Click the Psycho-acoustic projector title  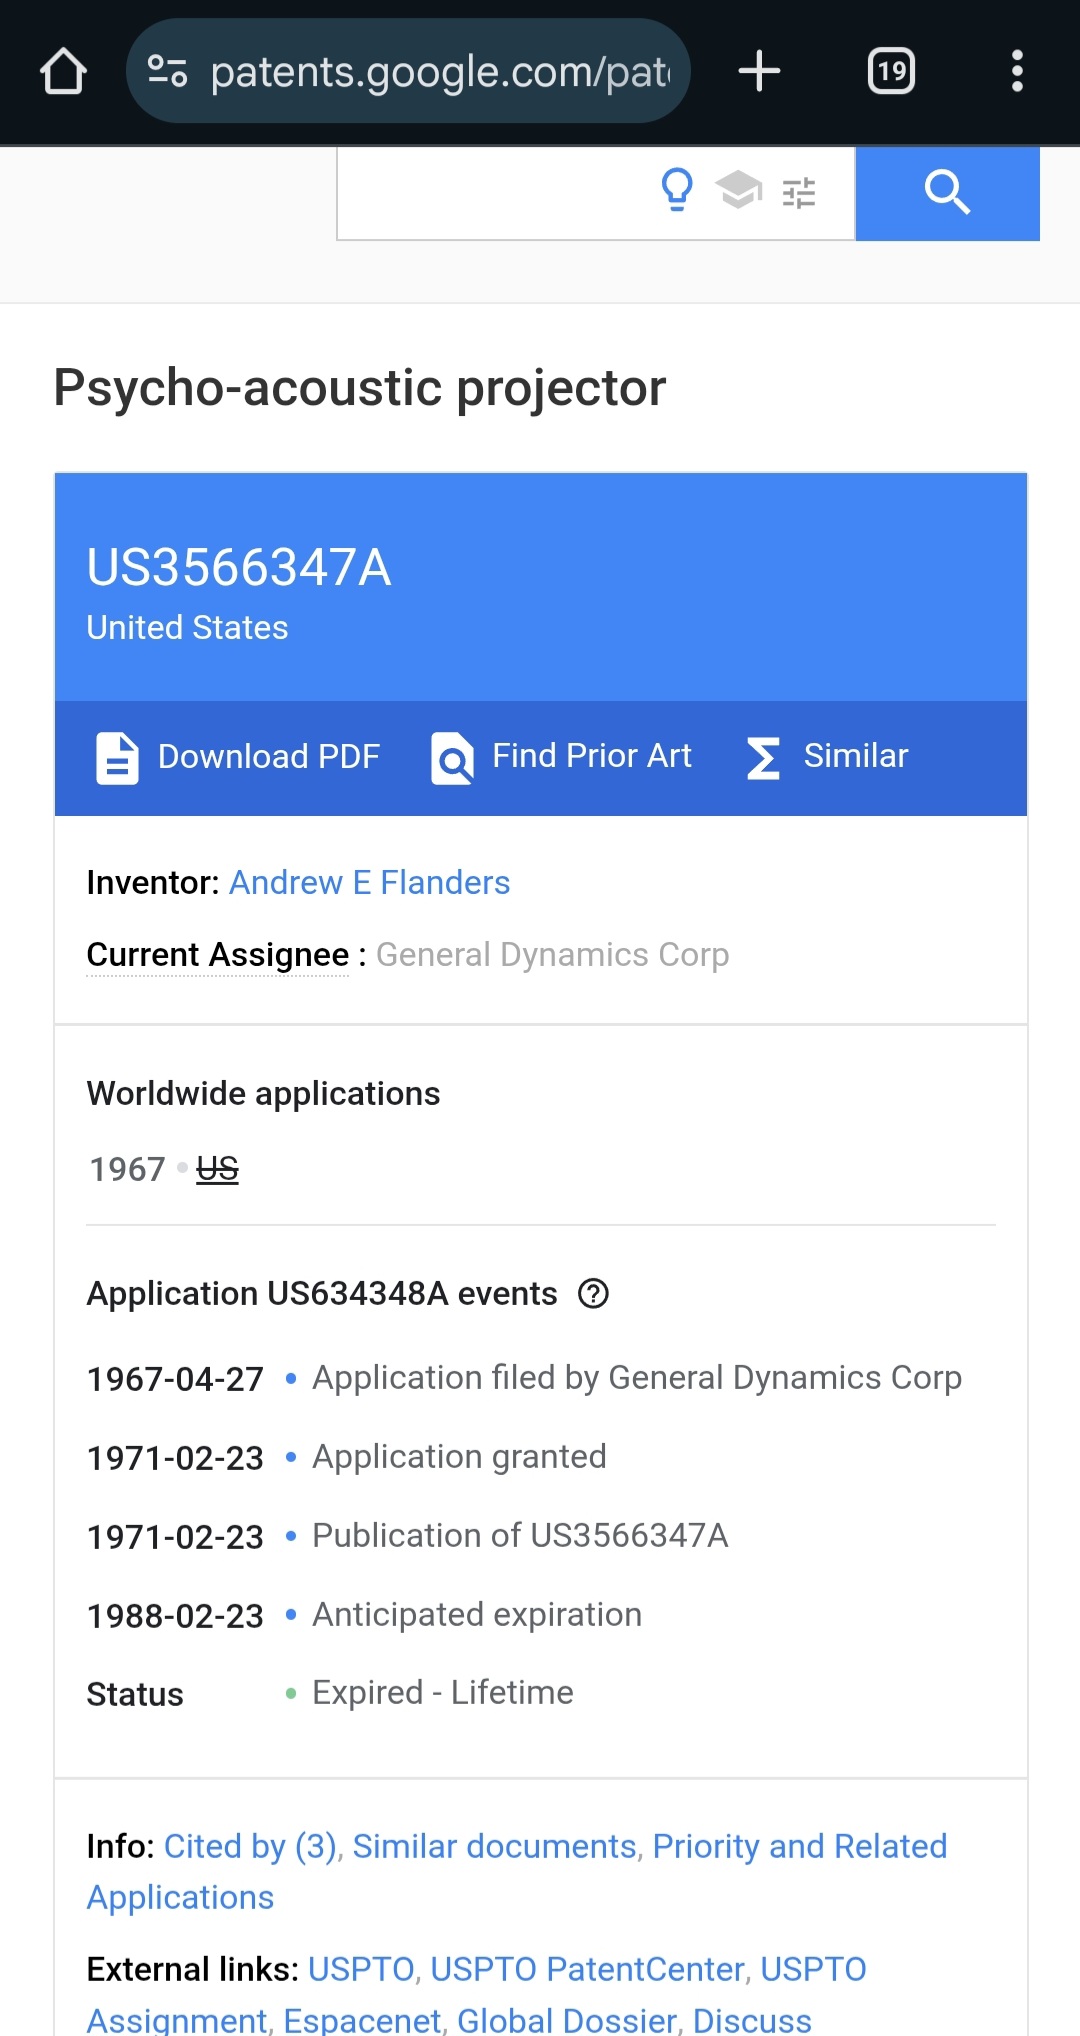click(x=360, y=388)
